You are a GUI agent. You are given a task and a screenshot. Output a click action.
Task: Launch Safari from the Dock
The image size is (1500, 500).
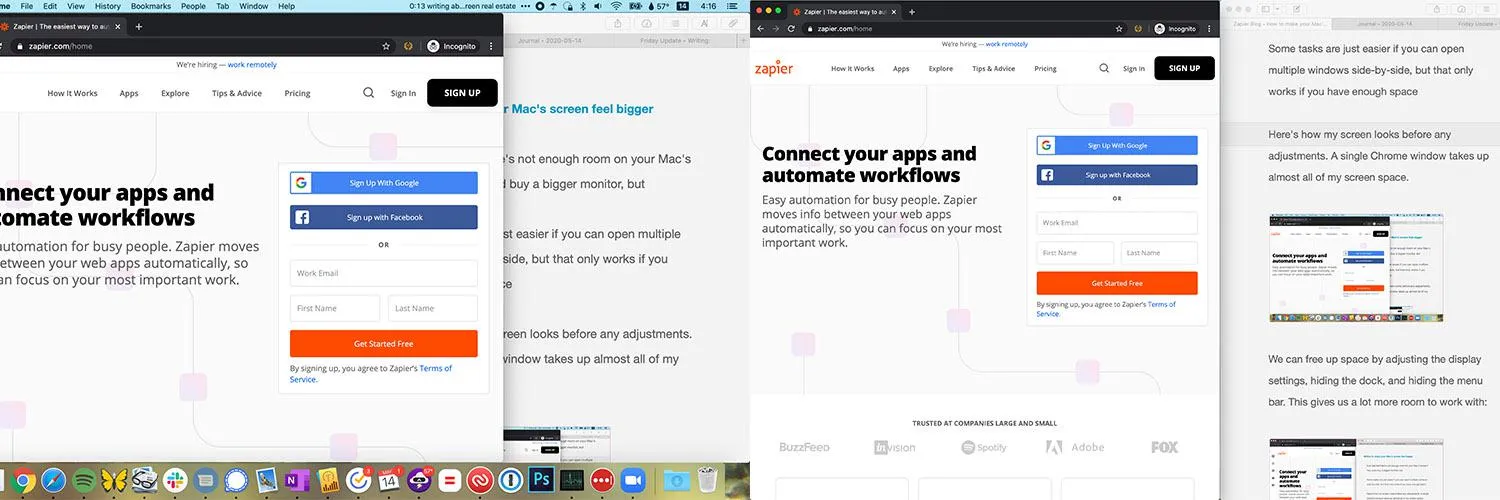[54, 481]
